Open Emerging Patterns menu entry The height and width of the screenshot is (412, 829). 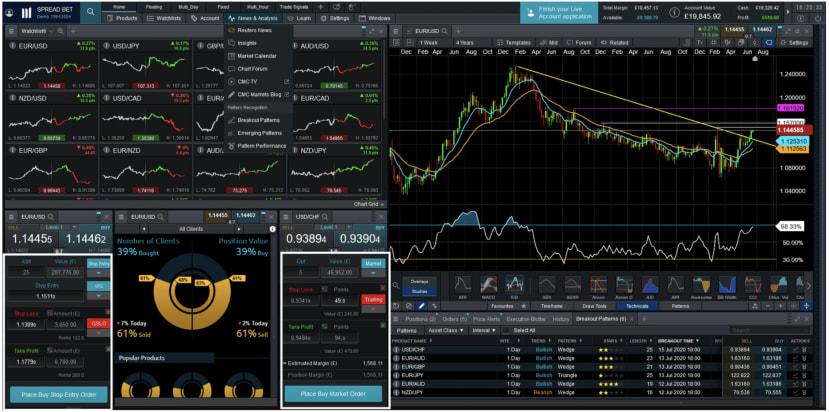pos(260,133)
